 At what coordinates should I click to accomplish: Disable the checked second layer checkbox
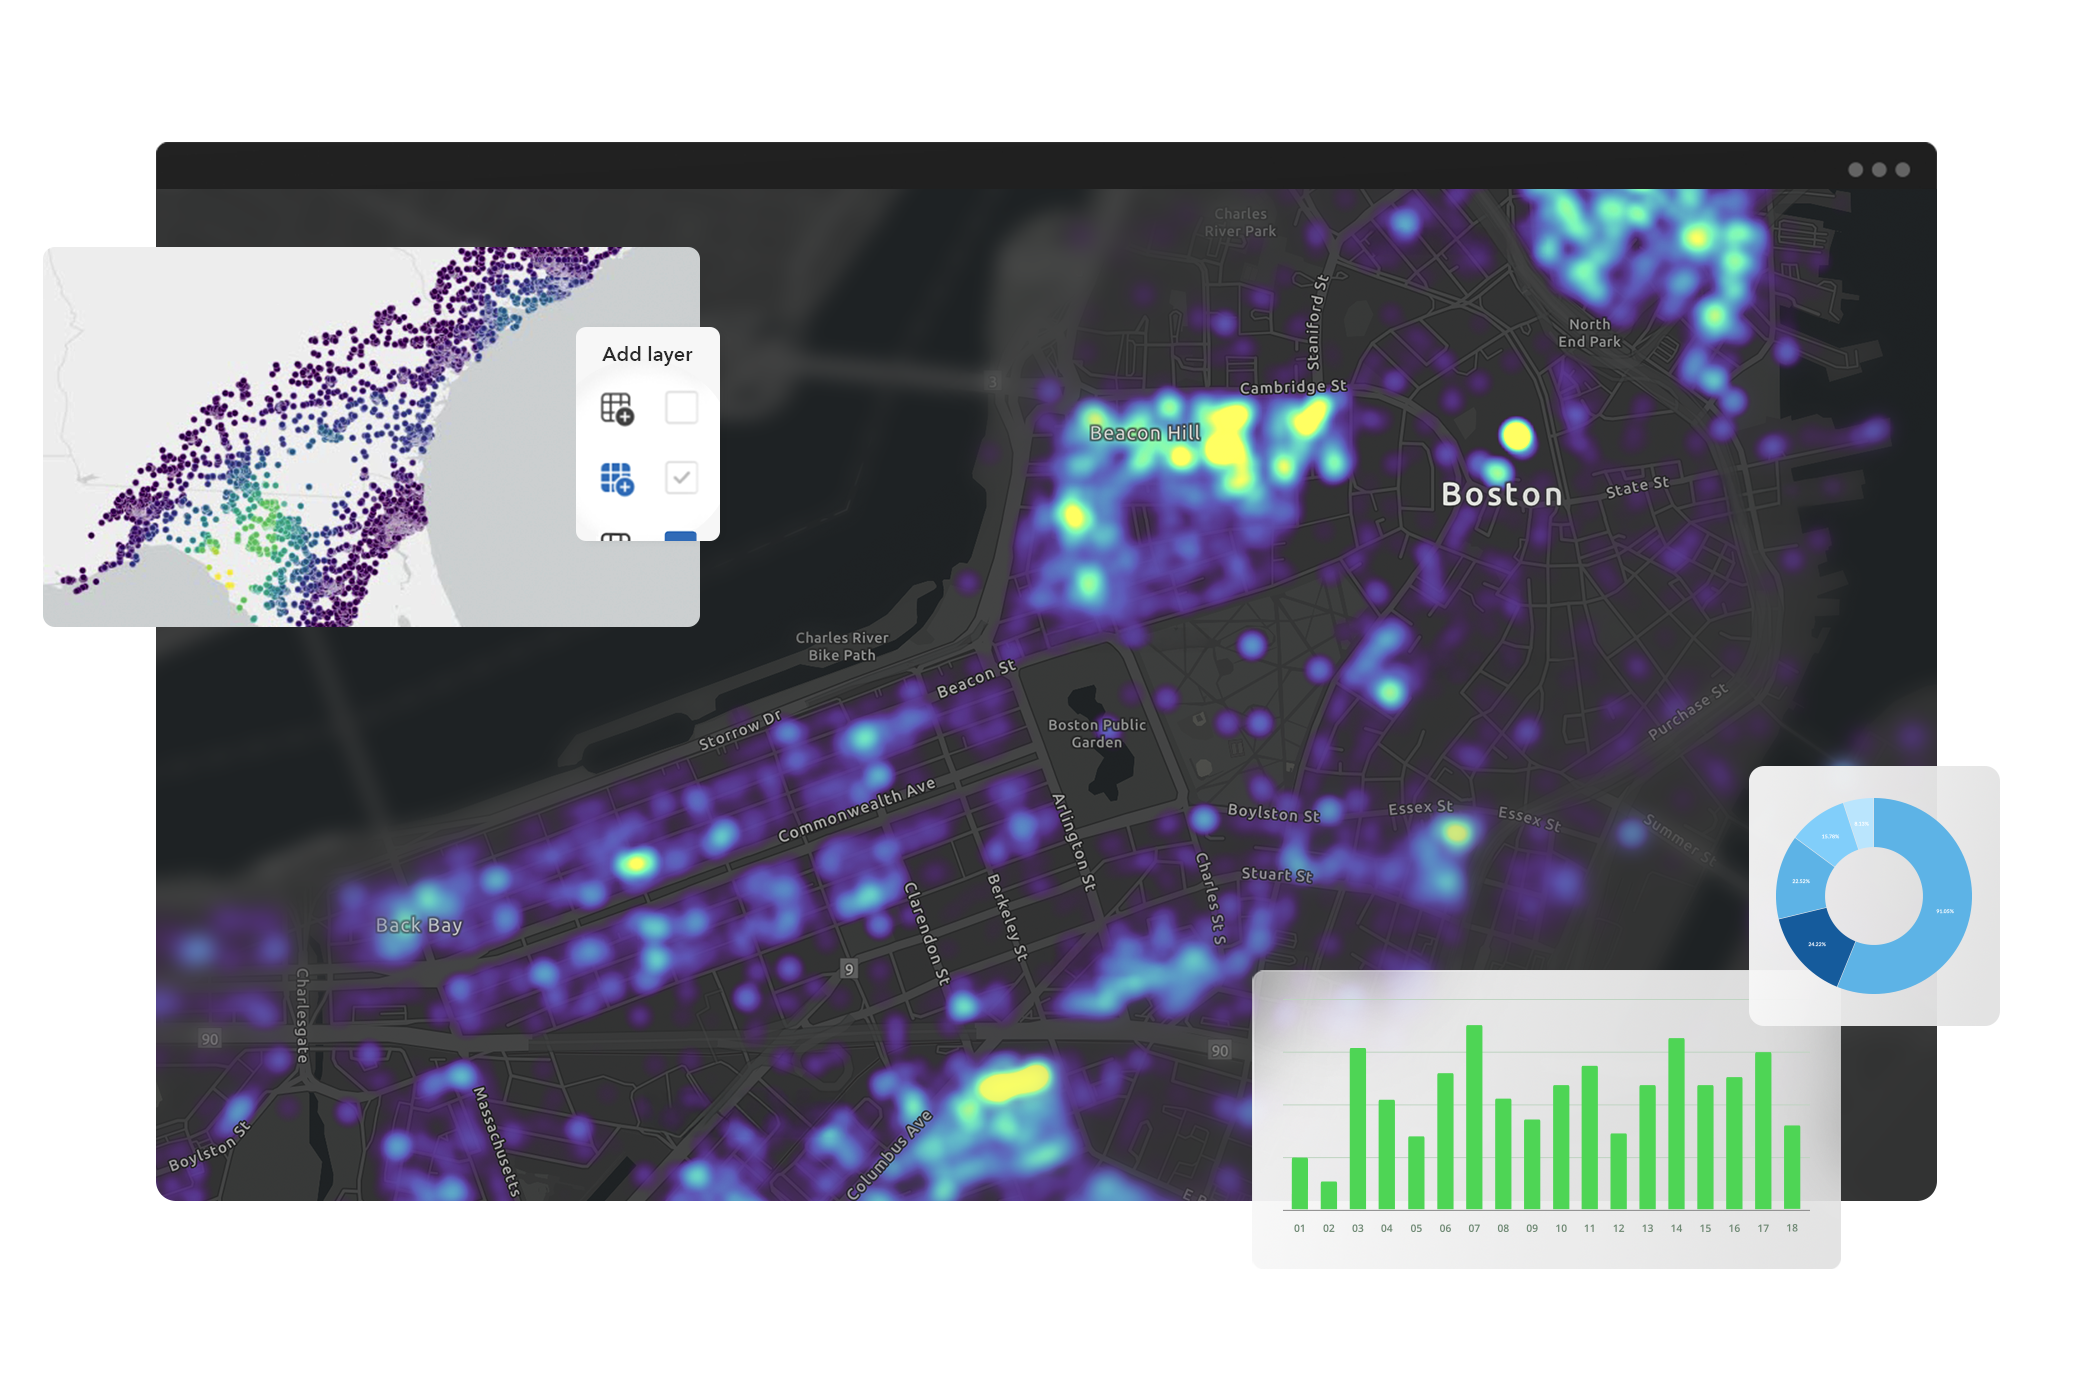(x=681, y=479)
